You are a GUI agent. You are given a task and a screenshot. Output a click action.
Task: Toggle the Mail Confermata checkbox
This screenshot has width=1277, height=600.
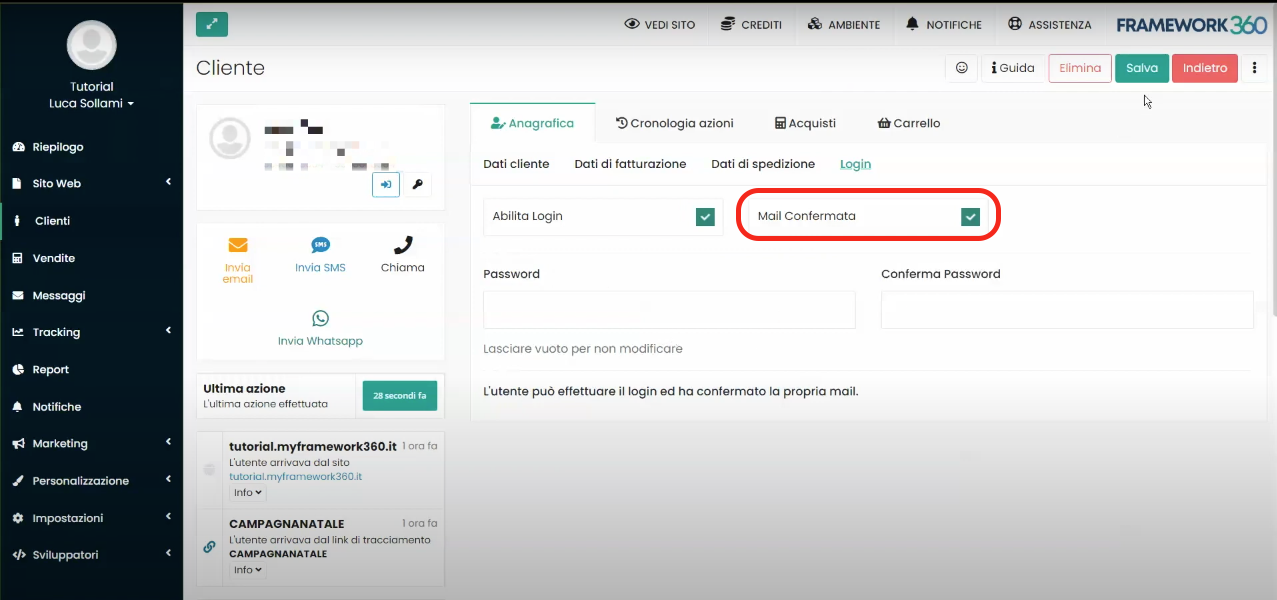(x=970, y=217)
